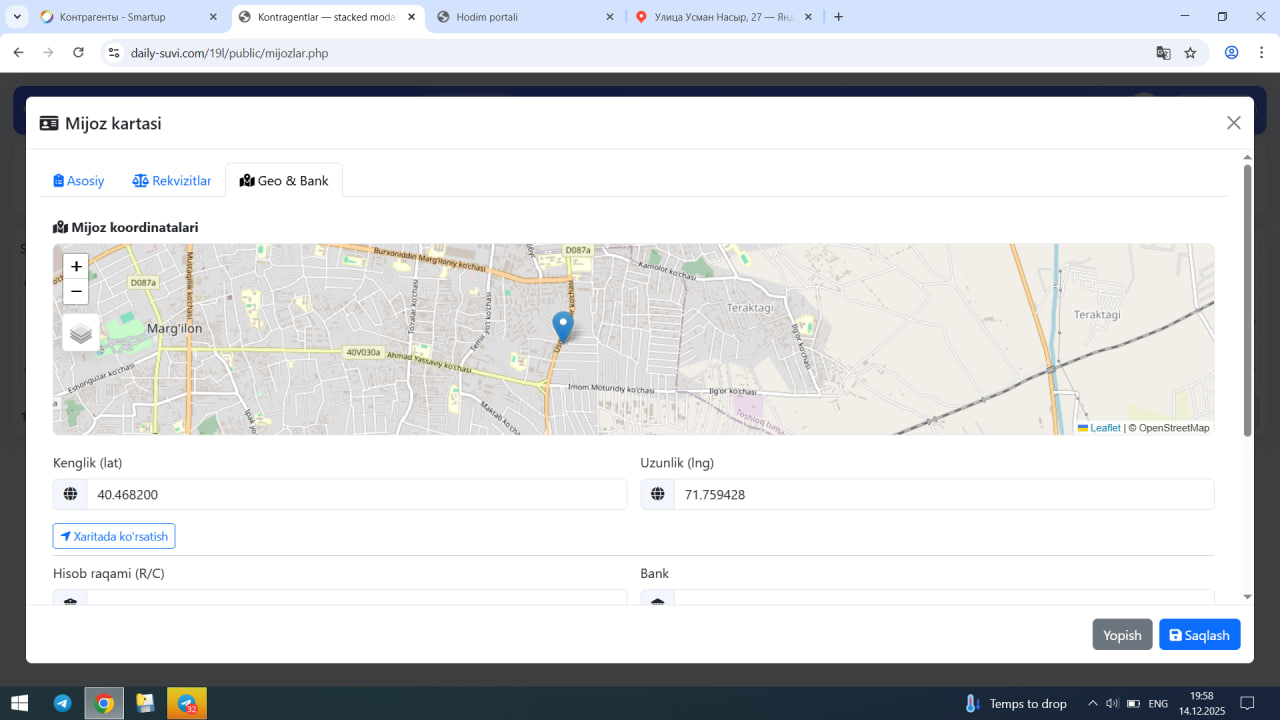Image resolution: width=1280 pixels, height=720 pixels.
Task: Click the Kenglik (lat) input field
Action: click(x=356, y=494)
